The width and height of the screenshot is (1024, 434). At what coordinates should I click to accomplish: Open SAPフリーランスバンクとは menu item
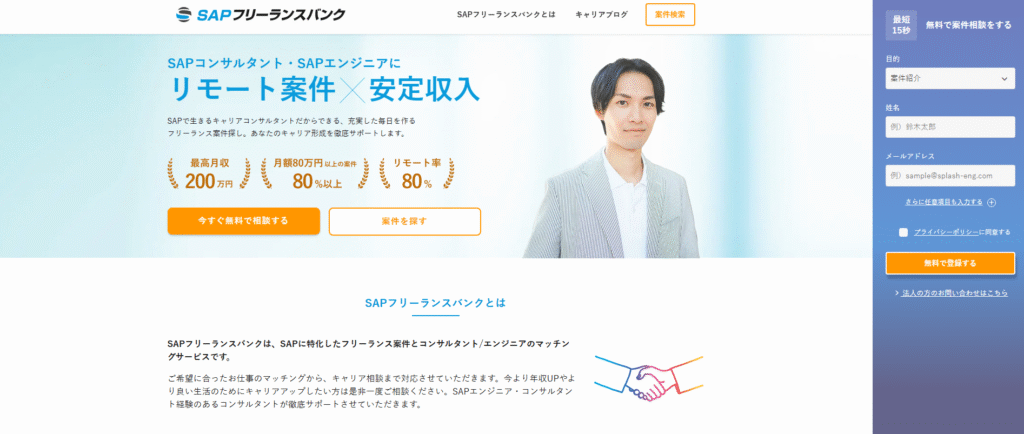click(x=506, y=14)
